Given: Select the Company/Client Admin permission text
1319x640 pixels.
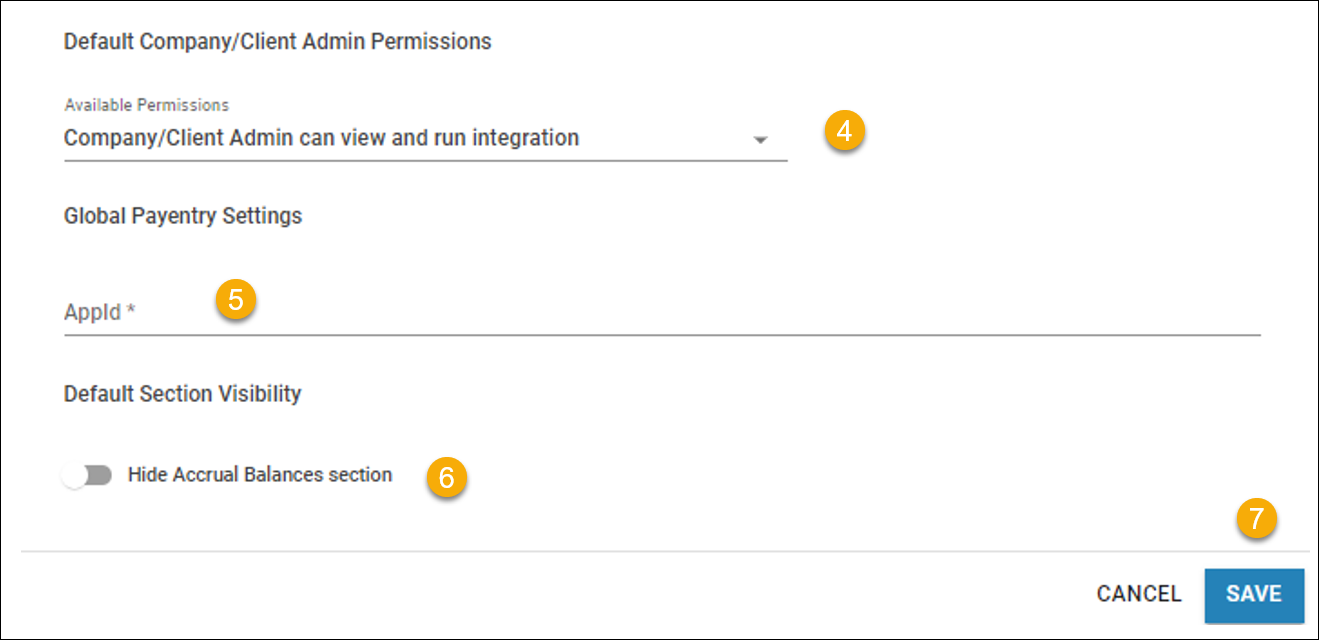Looking at the screenshot, I should [320, 137].
